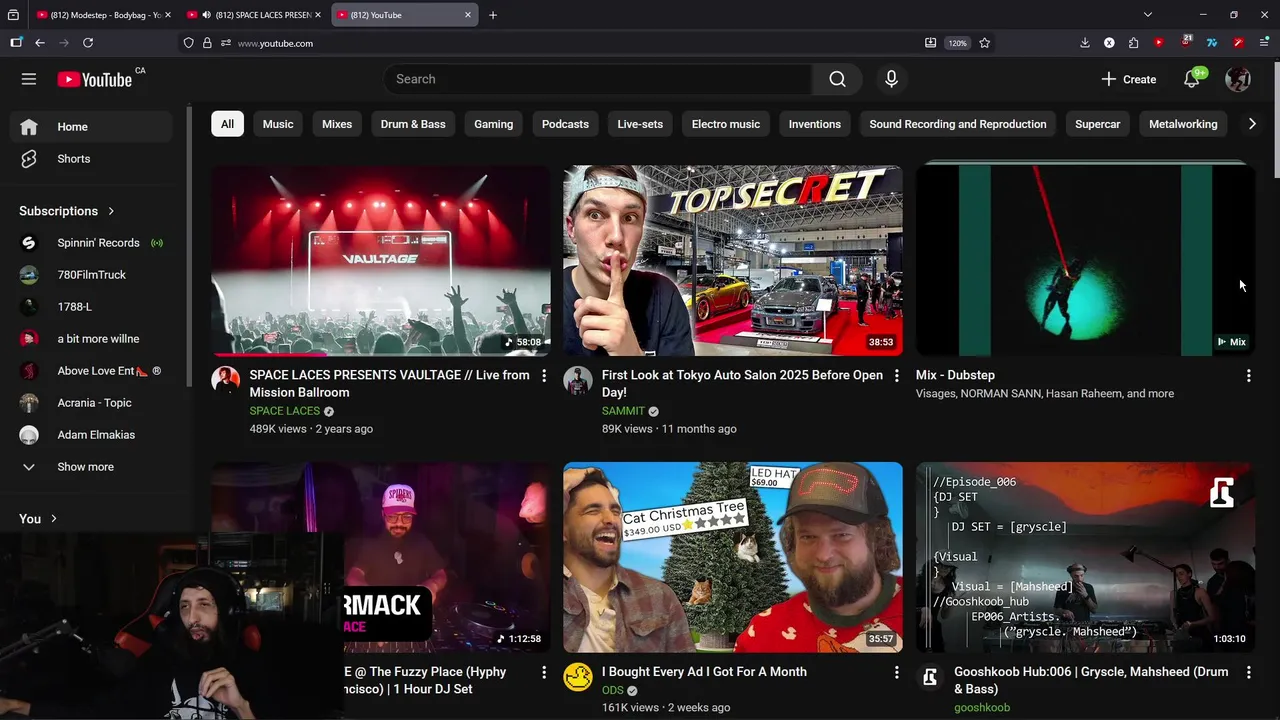The image size is (1280, 720).
Task: Click the Create button
Action: 1129,79
